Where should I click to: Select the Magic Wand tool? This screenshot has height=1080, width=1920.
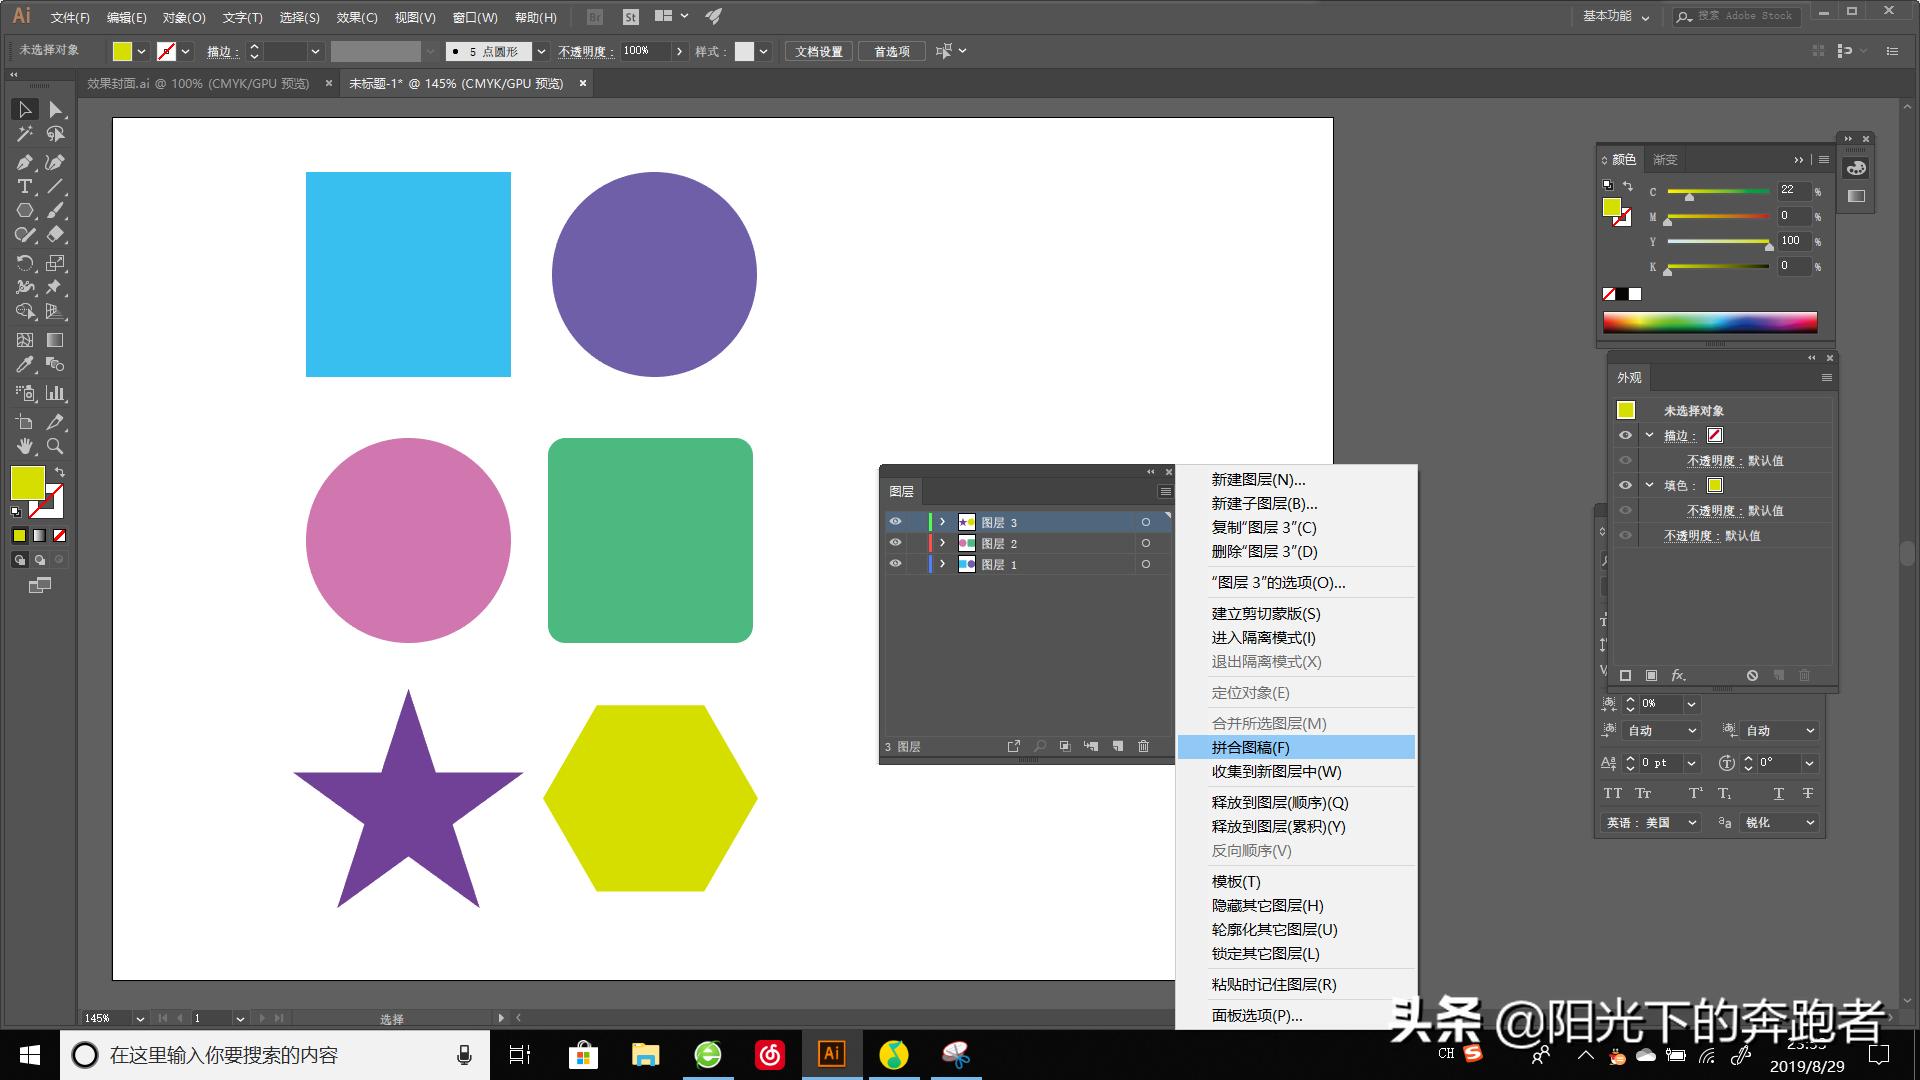click(x=26, y=132)
